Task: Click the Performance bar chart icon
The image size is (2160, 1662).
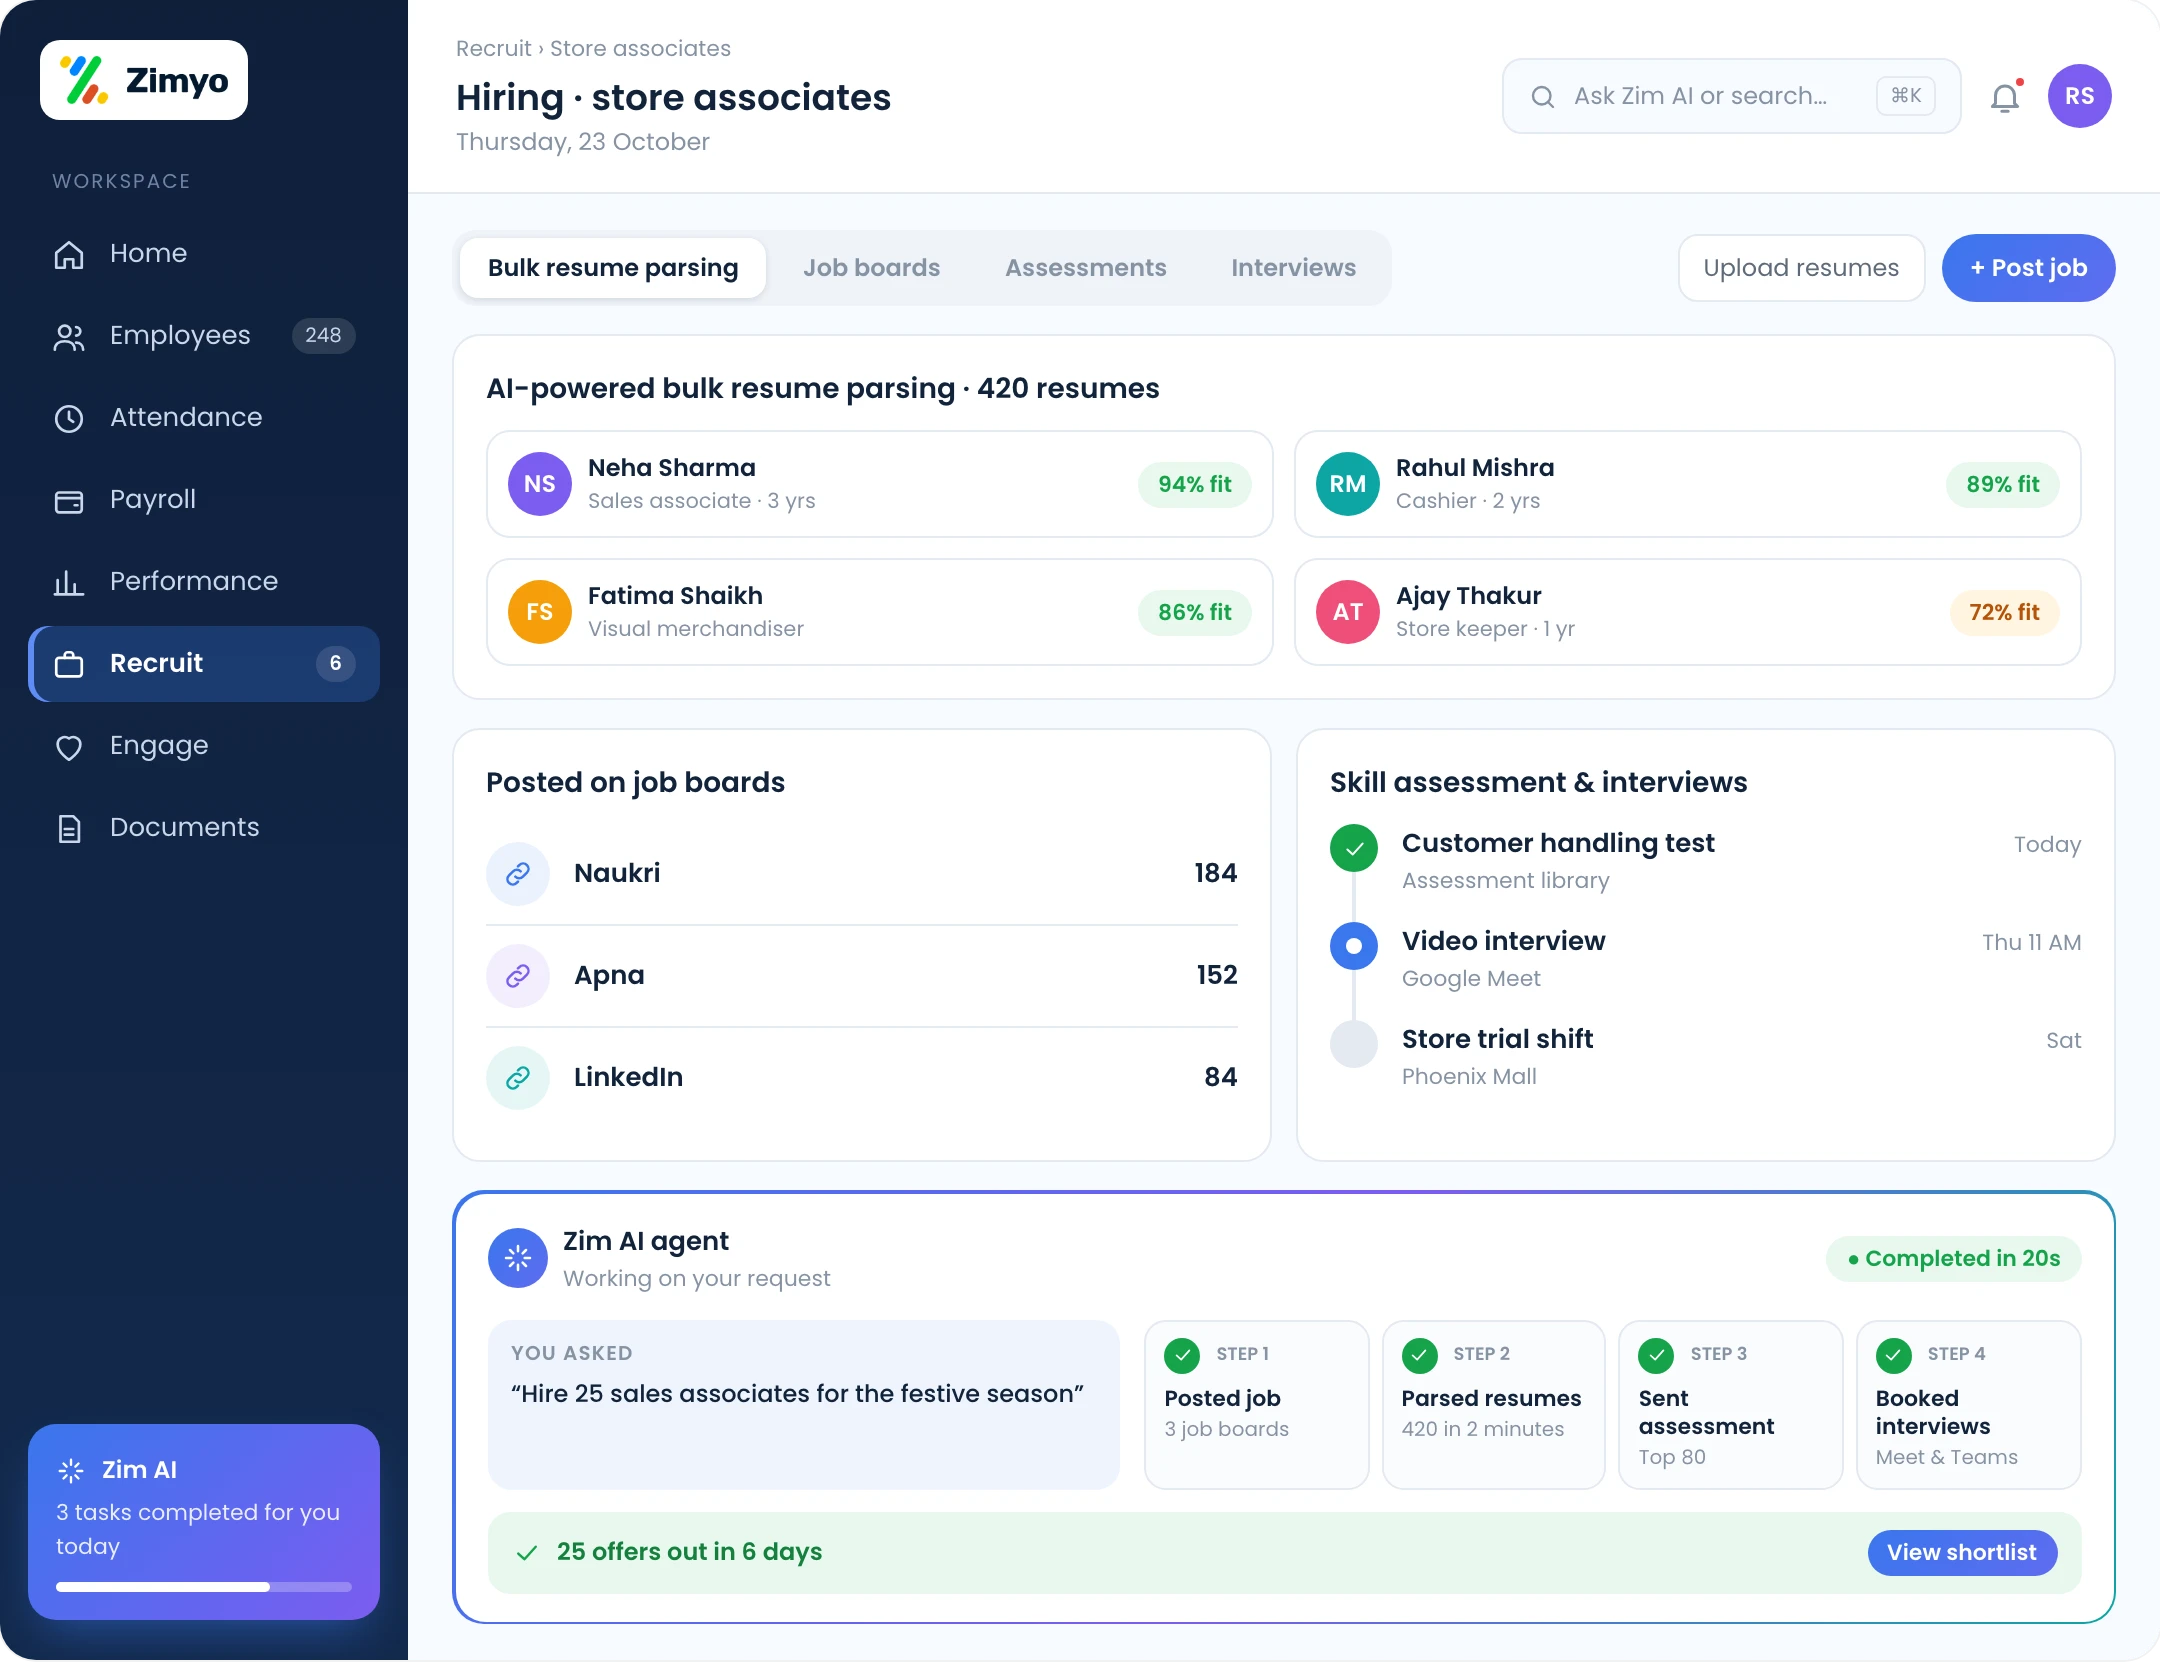Action: point(69,583)
